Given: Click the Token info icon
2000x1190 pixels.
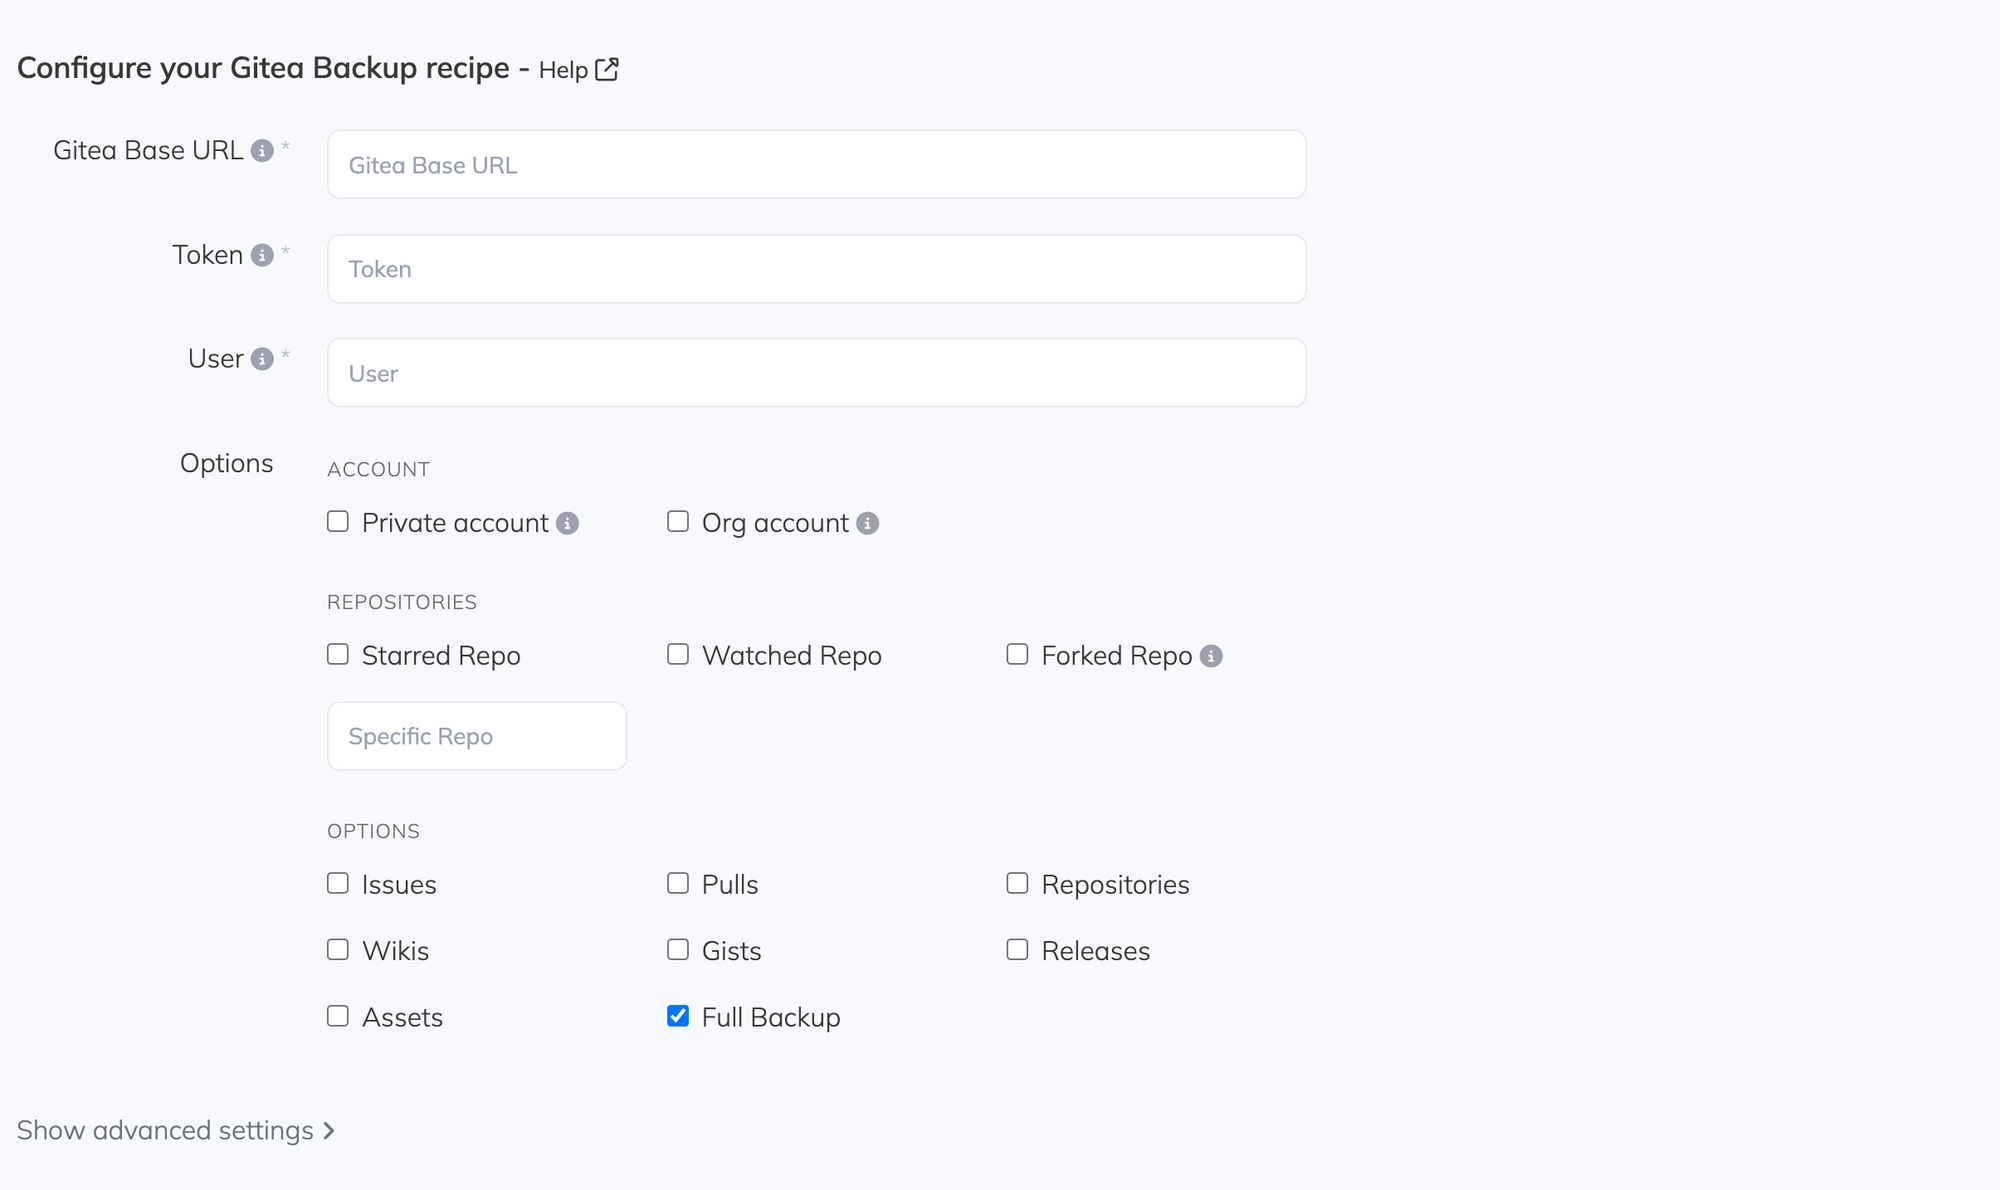Looking at the screenshot, I should [262, 255].
